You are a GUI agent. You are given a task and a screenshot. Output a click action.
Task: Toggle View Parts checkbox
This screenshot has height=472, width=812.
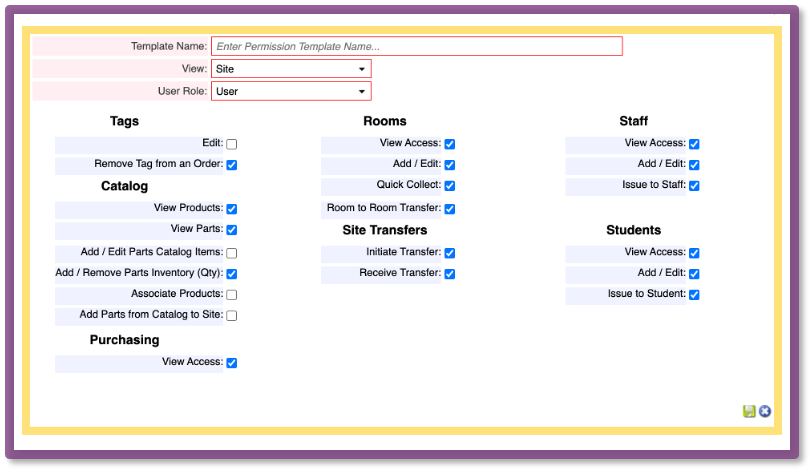[232, 230]
